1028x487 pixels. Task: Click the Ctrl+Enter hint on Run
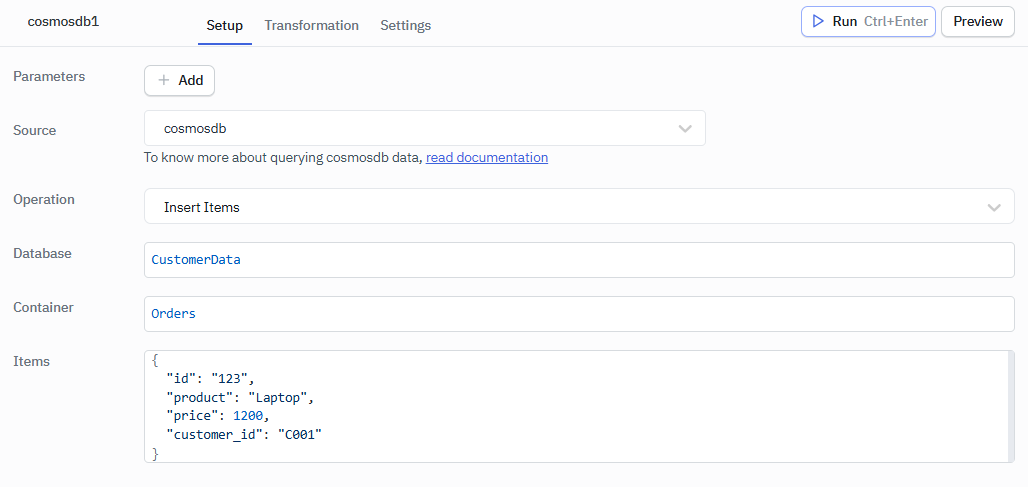click(896, 21)
